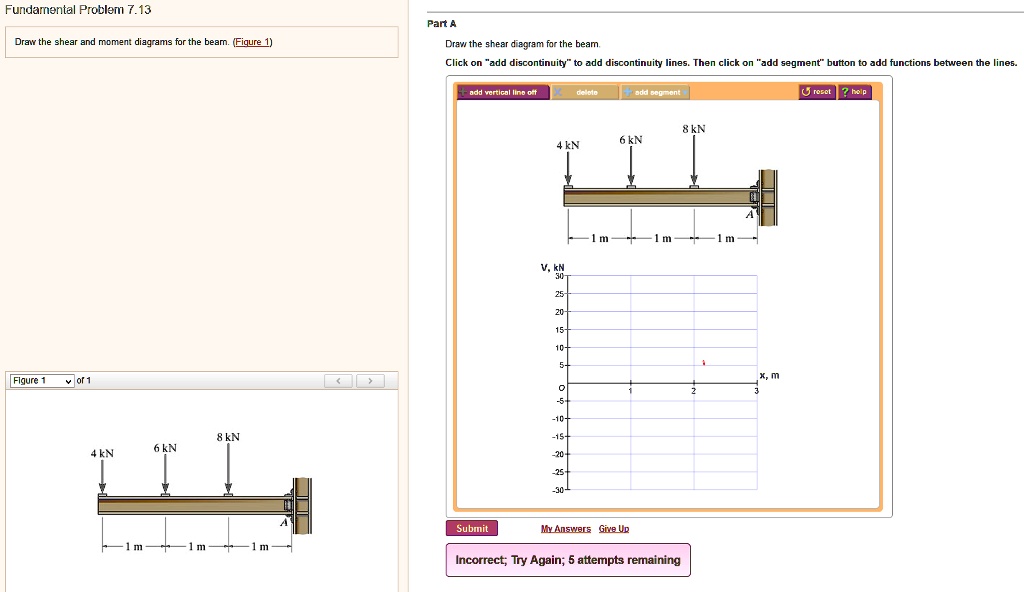Click the Fundamental Problem 7.13 title
Image resolution: width=1024 pixels, height=592 pixels.
pos(77,10)
